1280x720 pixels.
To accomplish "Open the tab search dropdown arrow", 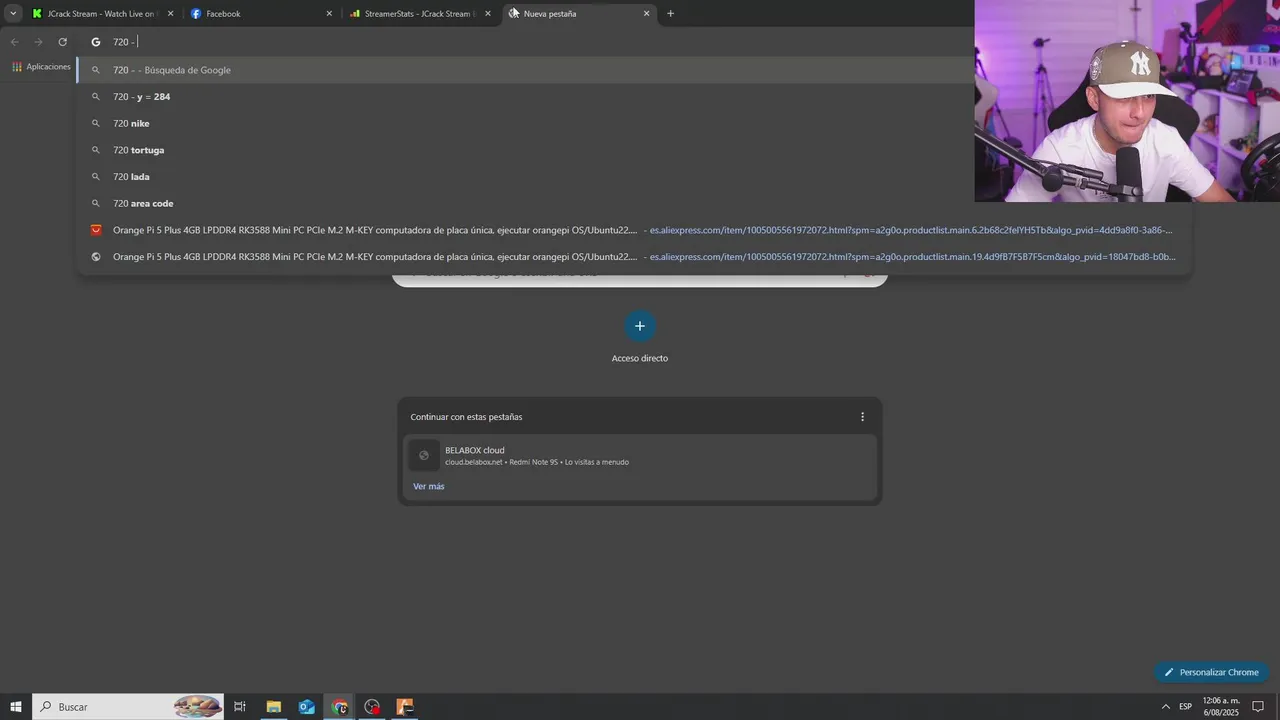I will point(13,14).
